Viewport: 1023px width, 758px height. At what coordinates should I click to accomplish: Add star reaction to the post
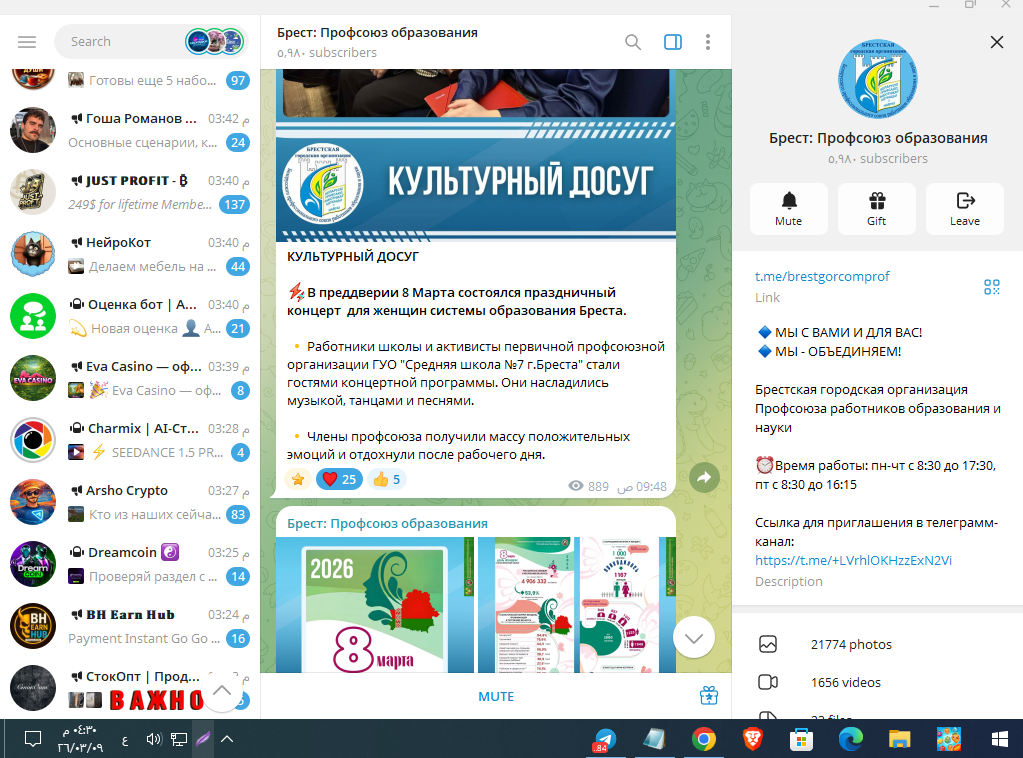(x=298, y=479)
